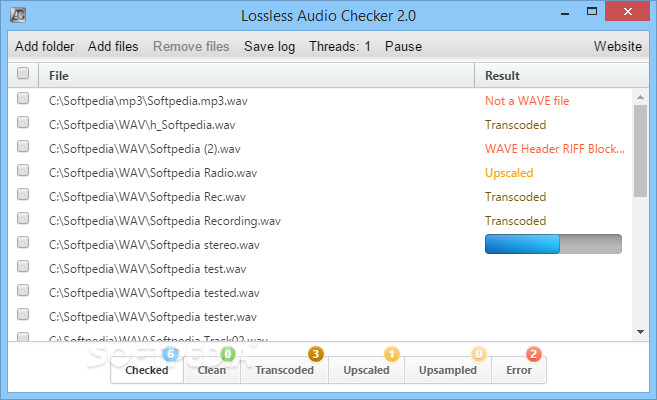Open Save log
The width and height of the screenshot is (657, 400).
(x=269, y=46)
